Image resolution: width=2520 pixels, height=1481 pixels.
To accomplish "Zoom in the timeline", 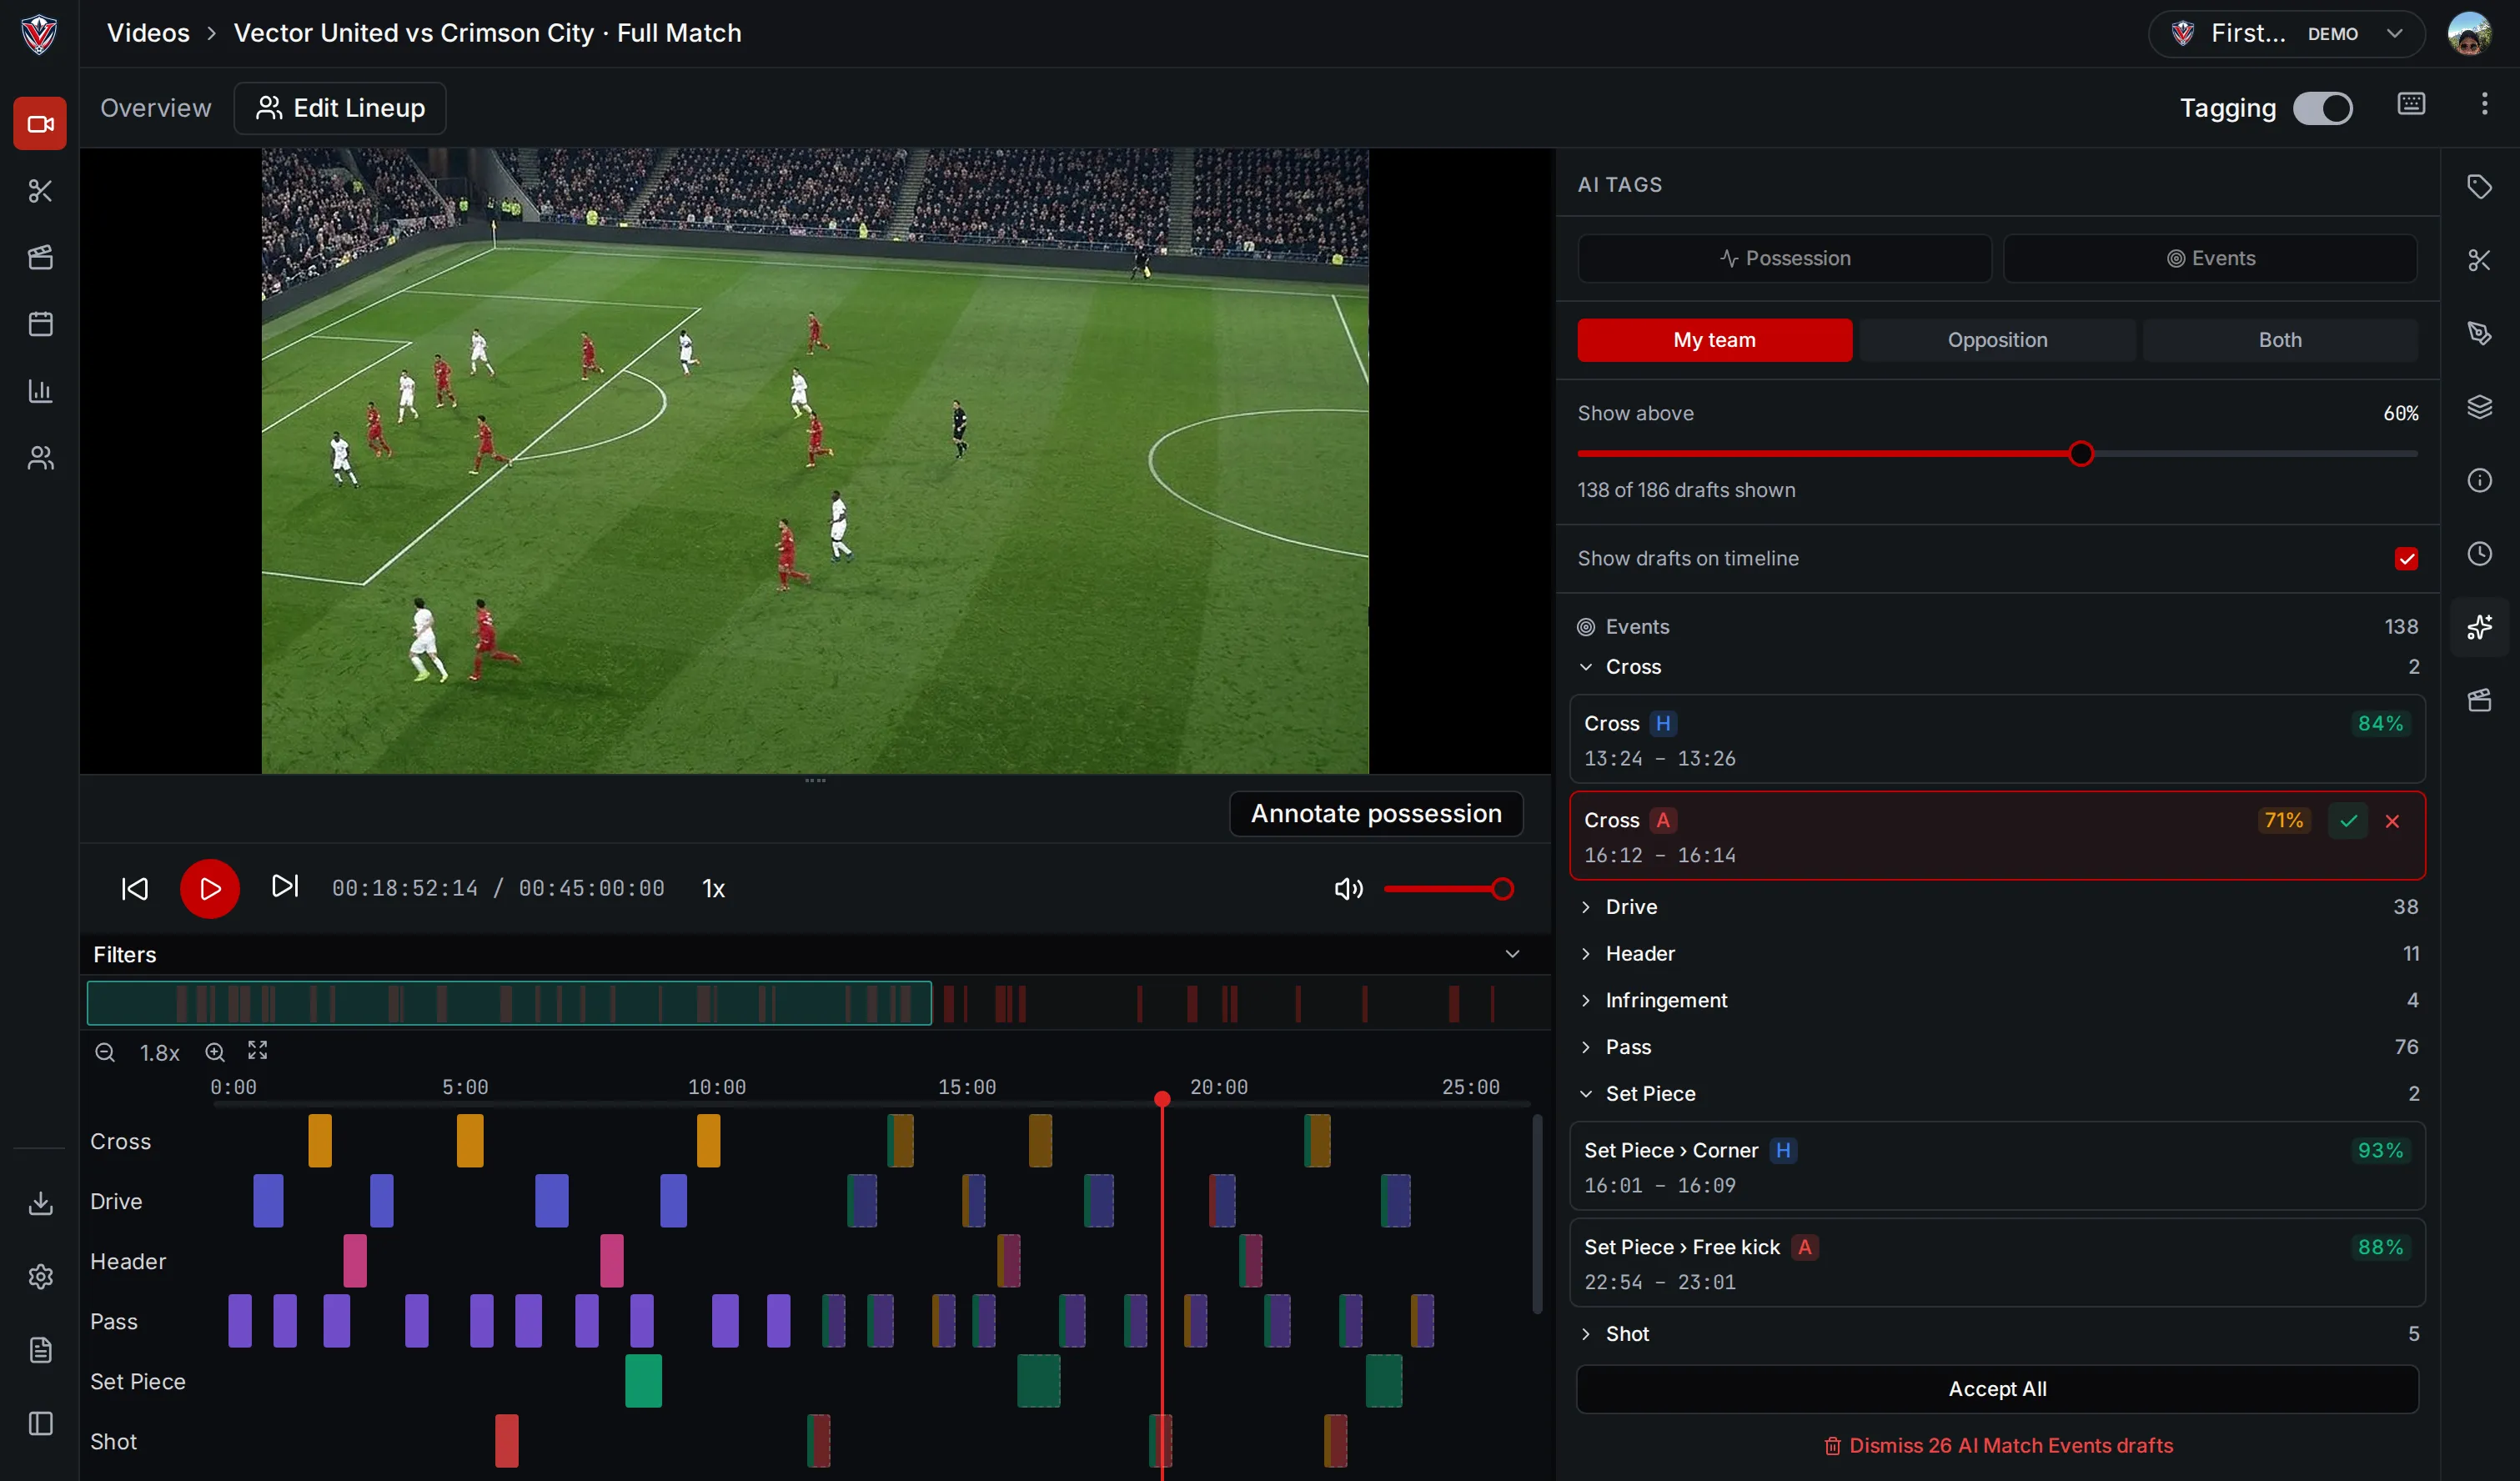I will [215, 1053].
